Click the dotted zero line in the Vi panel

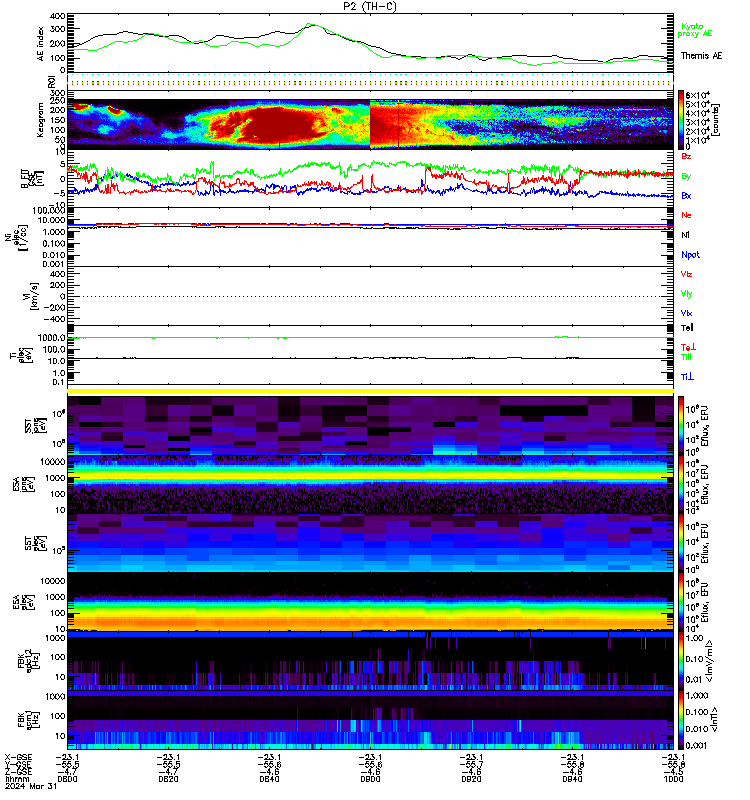click(370, 296)
